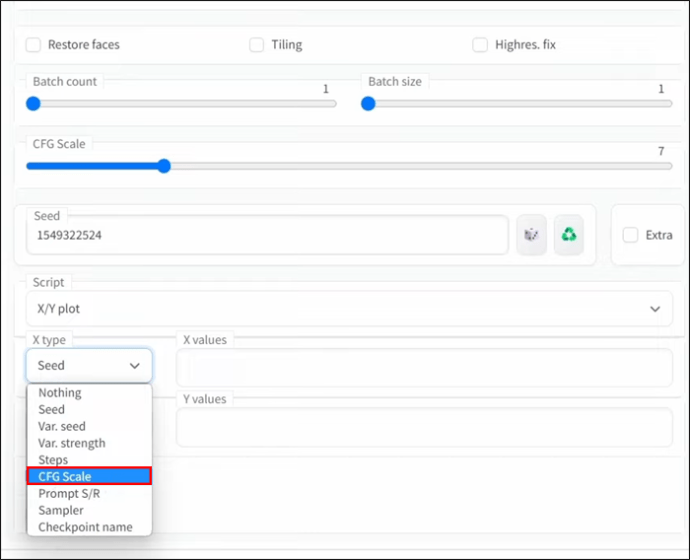This screenshot has height=560, width=690.
Task: Click the green recycle seed icon
Action: [x=569, y=235]
